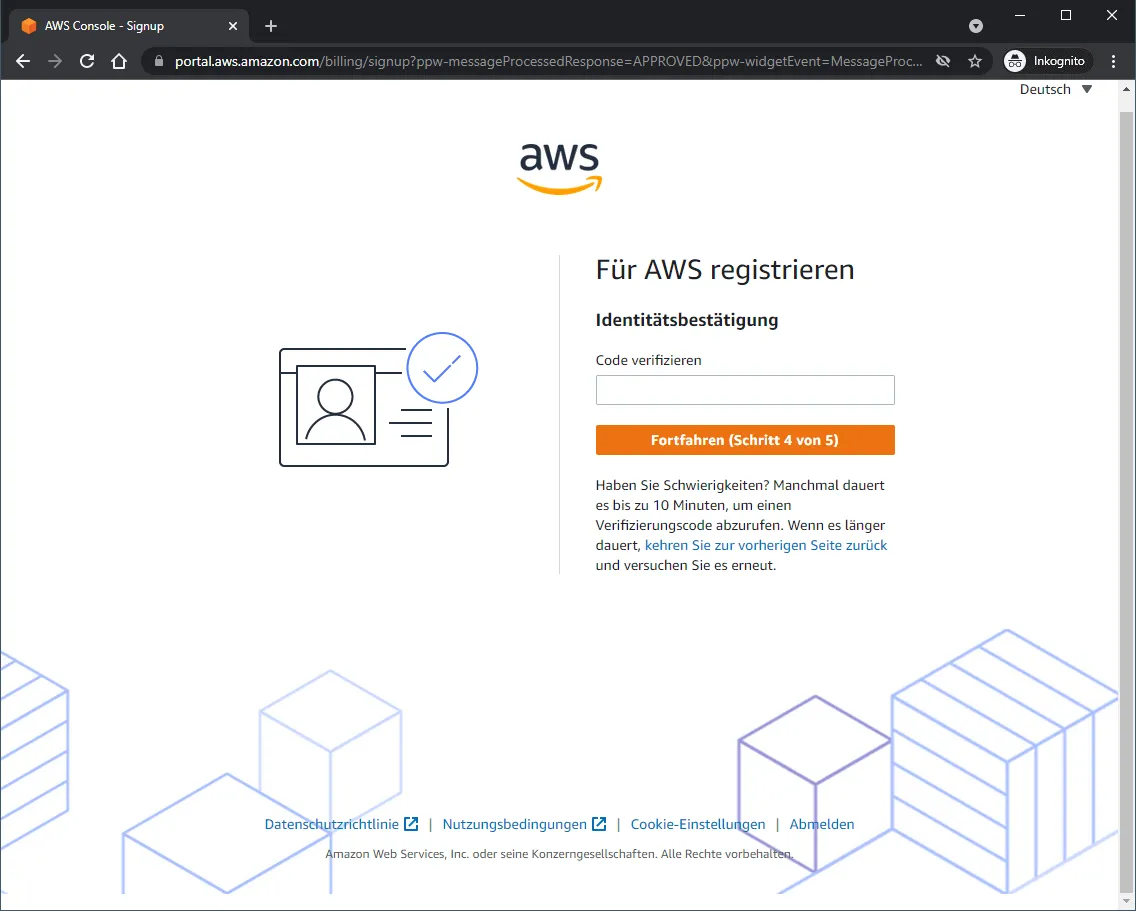
Task: Click the AWS logo
Action: pos(559,167)
